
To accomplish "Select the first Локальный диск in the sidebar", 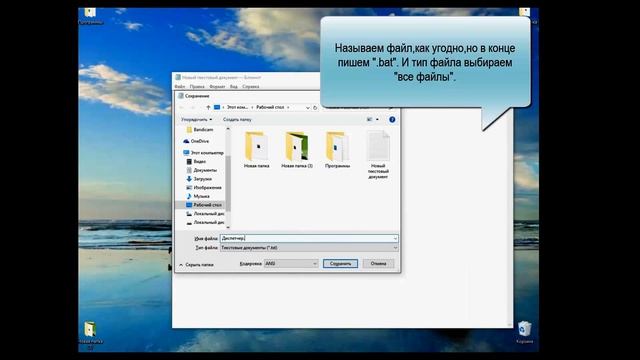I will pos(205,213).
